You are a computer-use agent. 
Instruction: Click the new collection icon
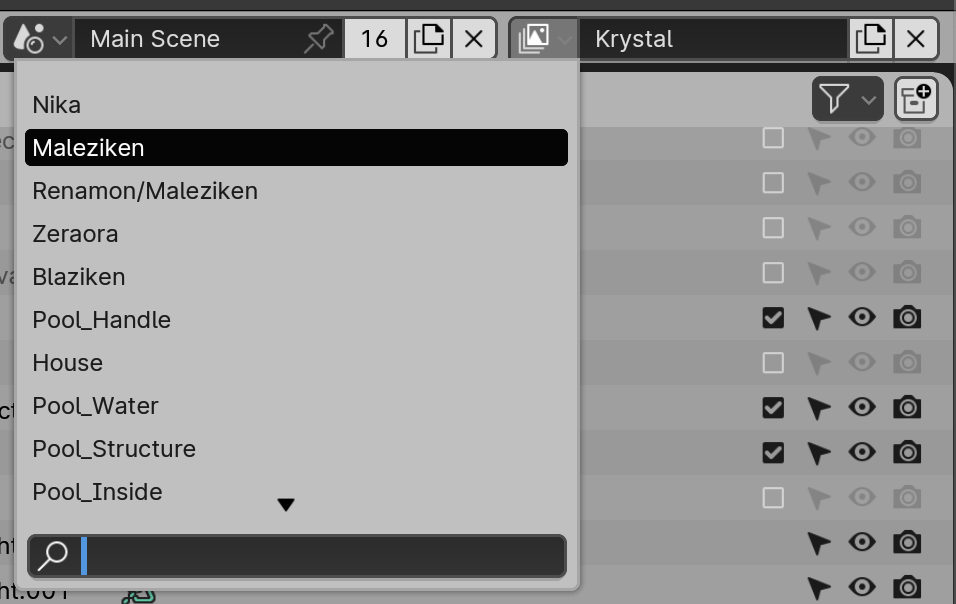point(915,98)
